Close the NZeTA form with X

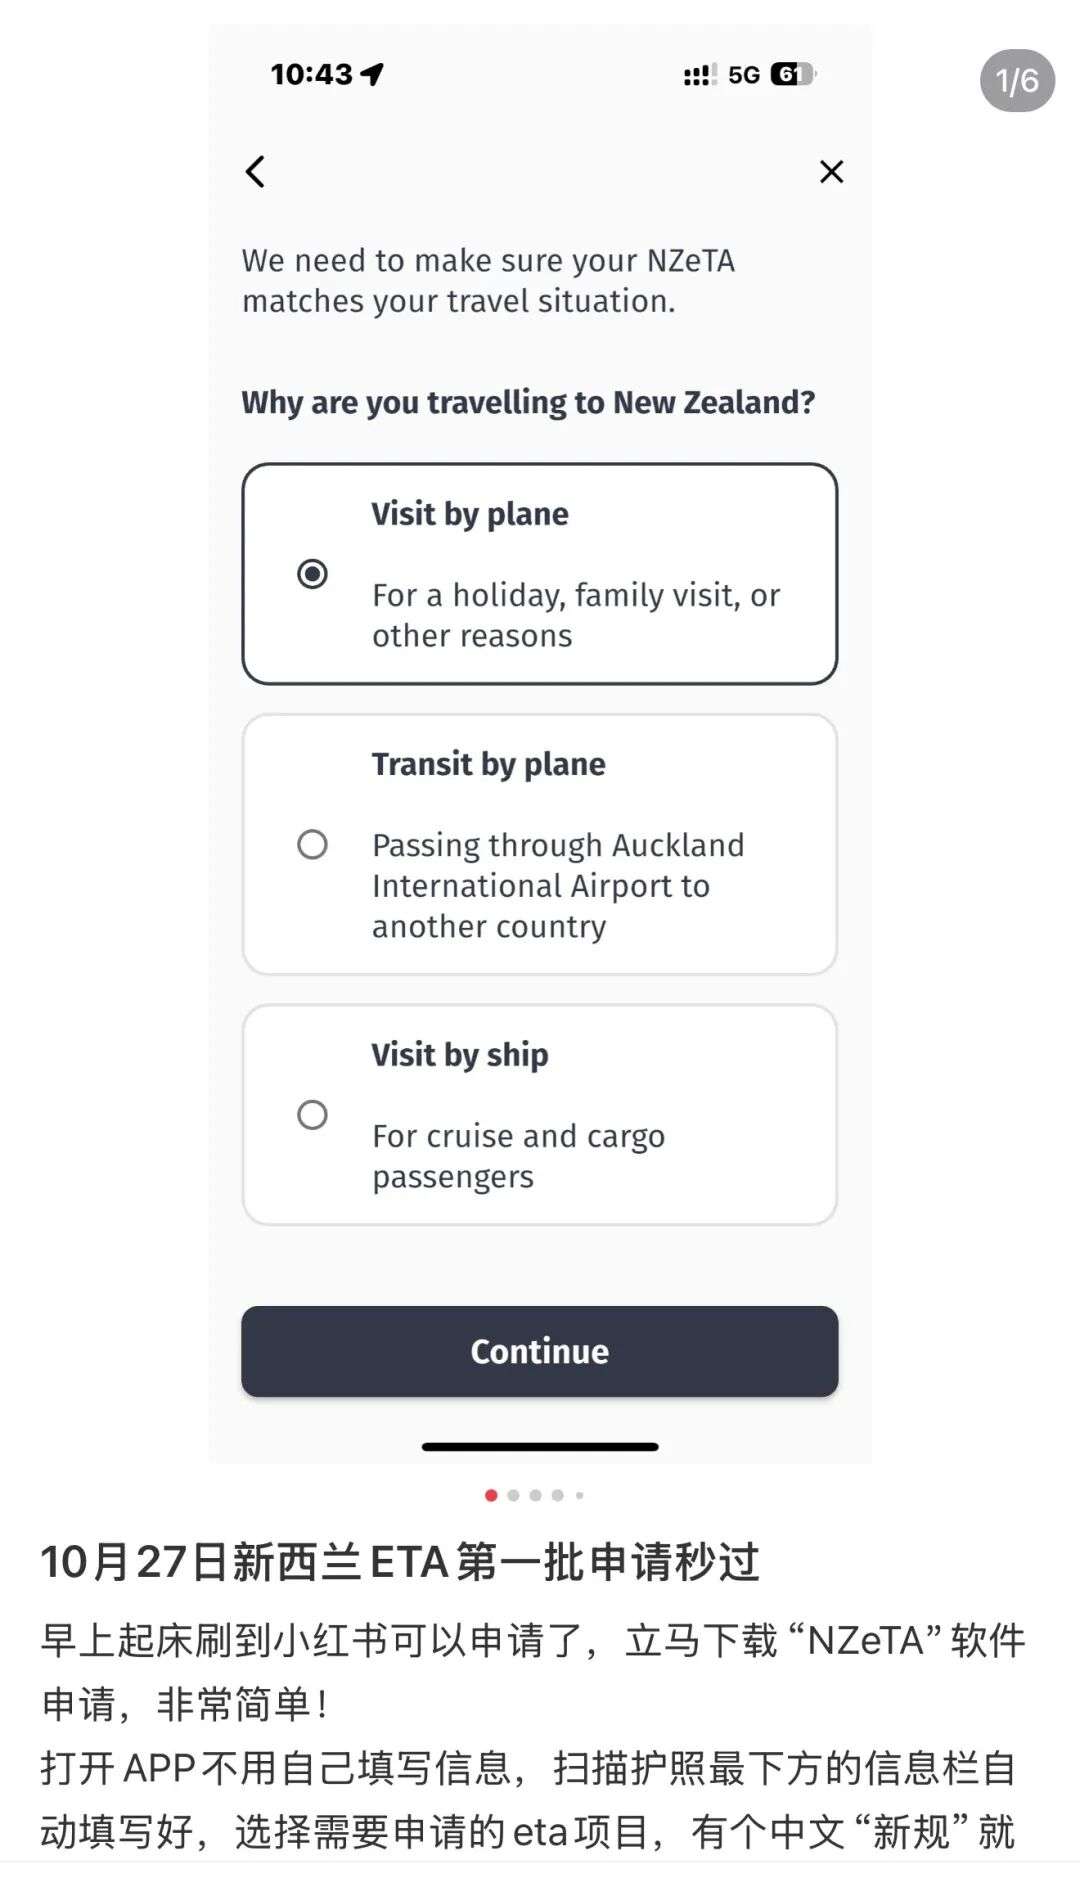(x=831, y=172)
